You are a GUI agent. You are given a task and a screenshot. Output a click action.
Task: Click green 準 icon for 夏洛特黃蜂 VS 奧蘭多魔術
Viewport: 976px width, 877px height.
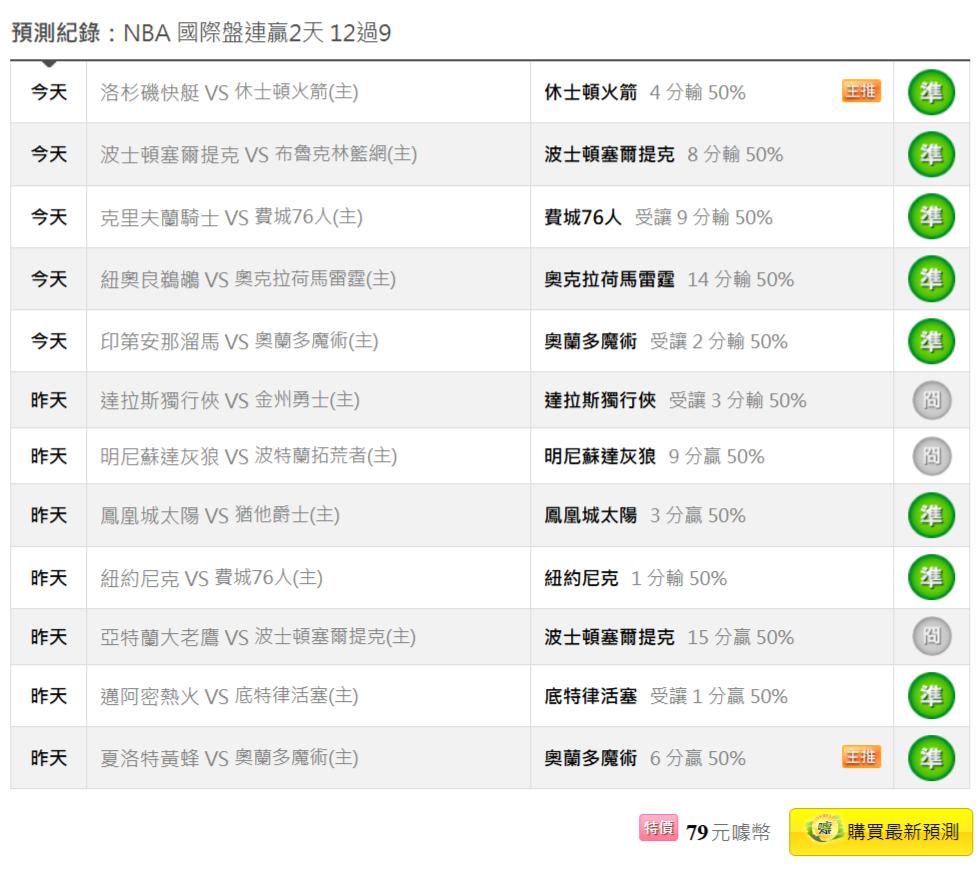click(x=931, y=758)
